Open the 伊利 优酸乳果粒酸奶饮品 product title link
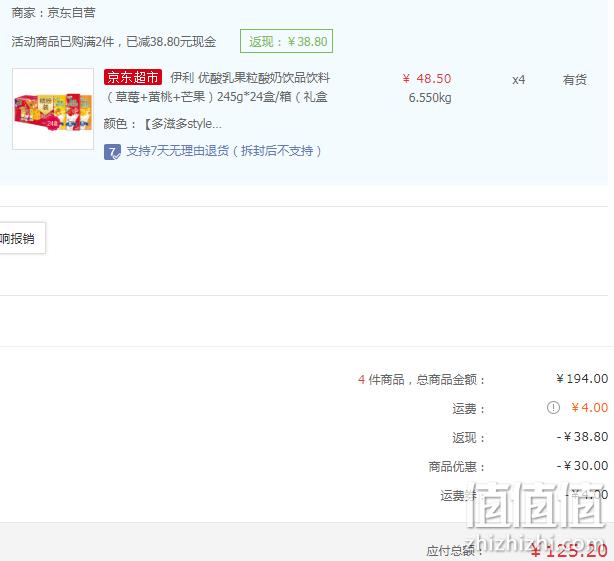The image size is (614, 561). (217, 87)
